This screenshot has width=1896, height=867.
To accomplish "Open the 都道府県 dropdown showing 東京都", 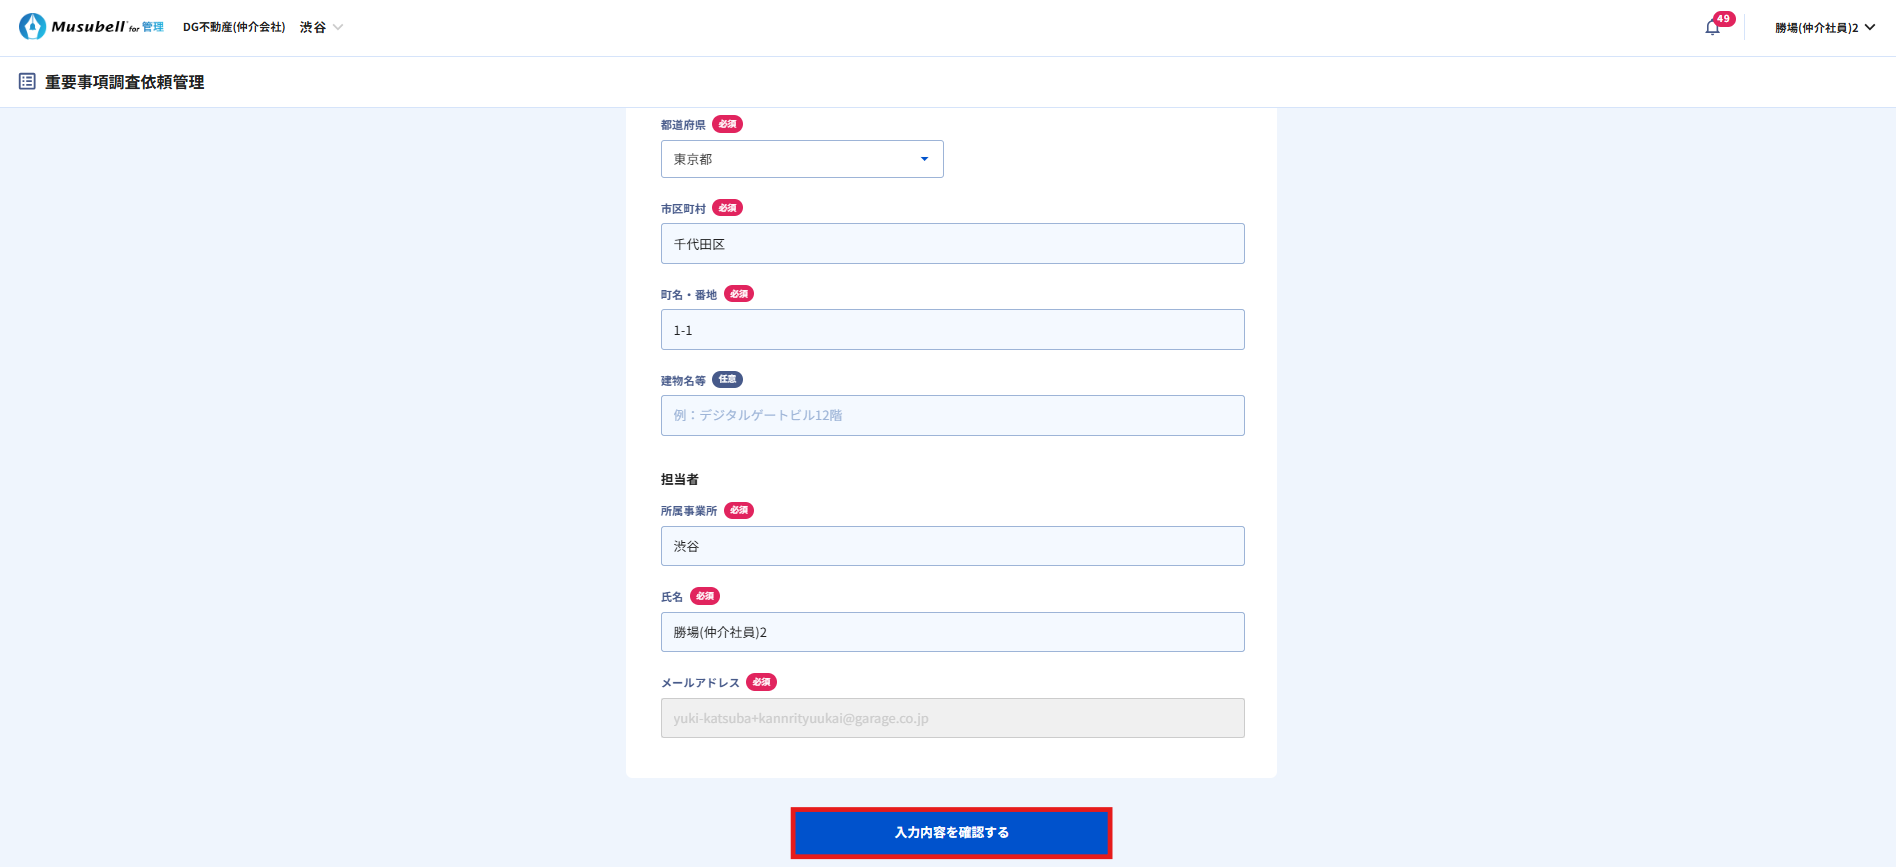I will coord(801,159).
